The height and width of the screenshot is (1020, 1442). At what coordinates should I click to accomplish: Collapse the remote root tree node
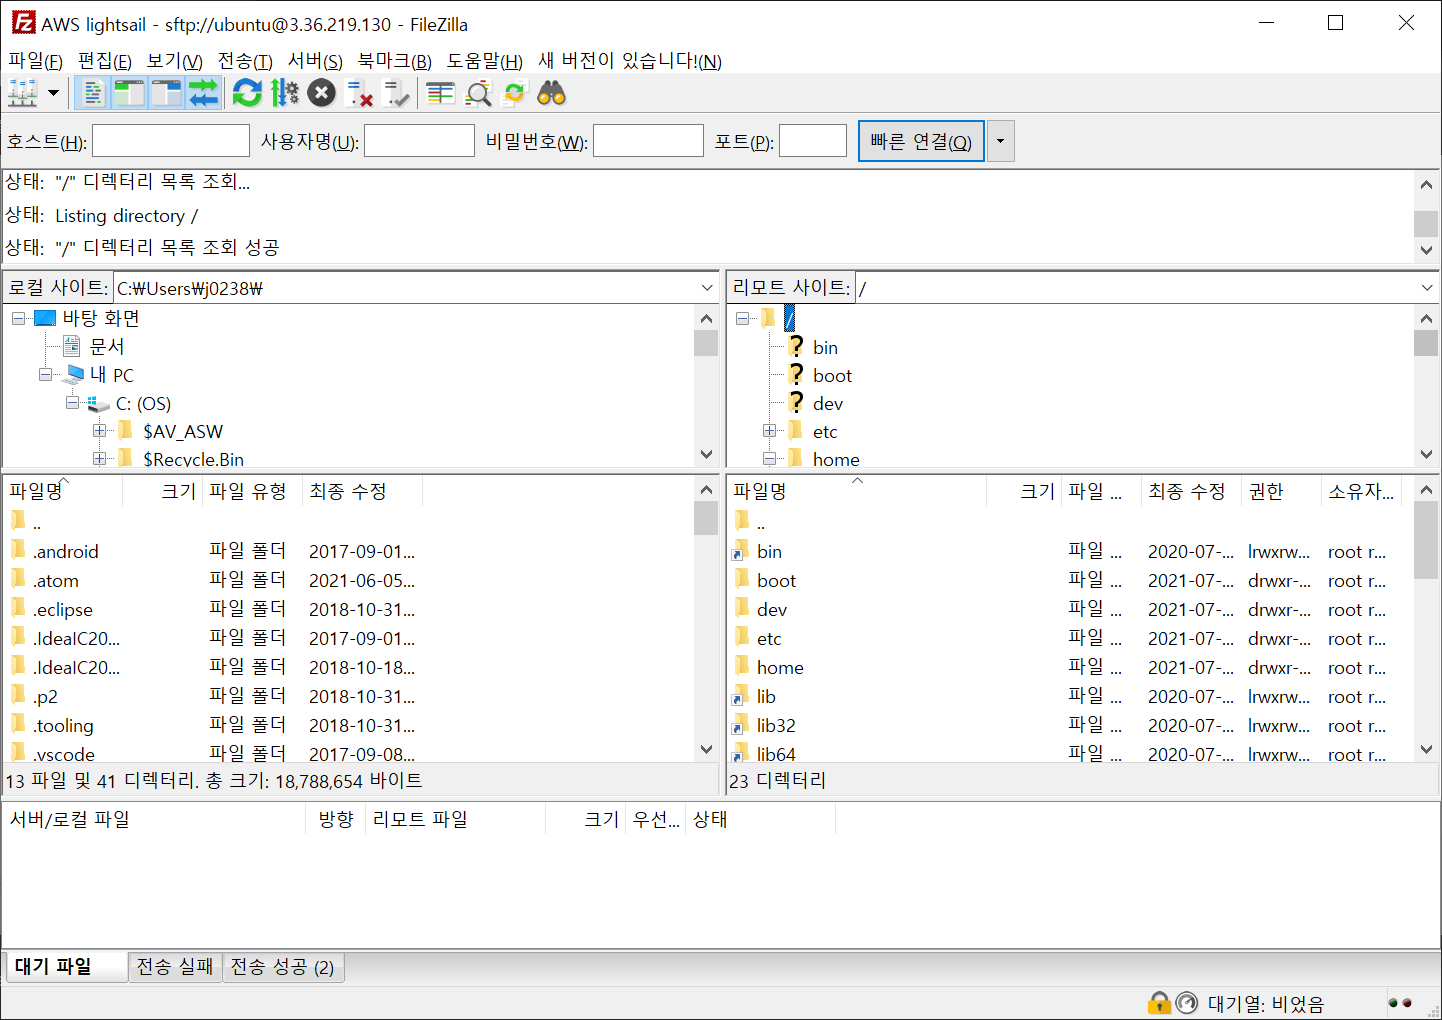click(x=742, y=318)
